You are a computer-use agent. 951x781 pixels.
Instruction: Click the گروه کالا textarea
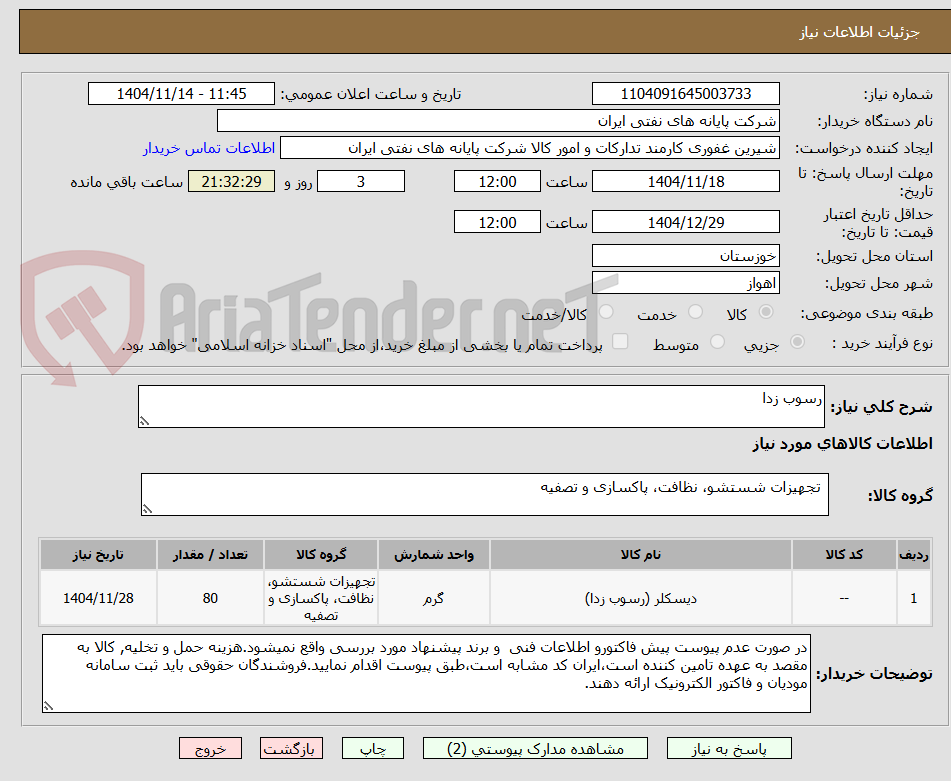[485, 494]
